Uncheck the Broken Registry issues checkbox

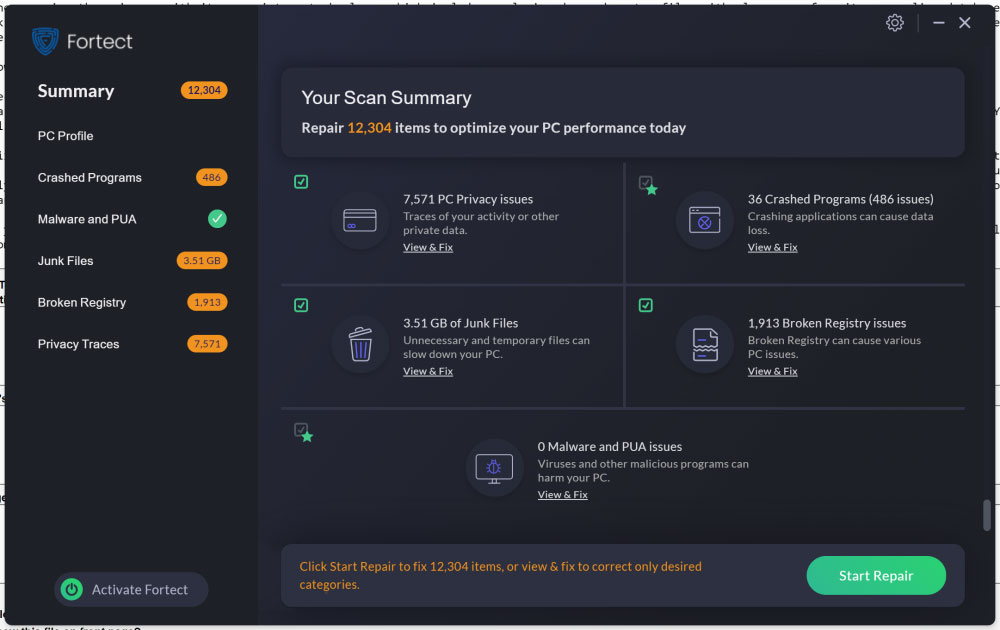[x=645, y=305]
